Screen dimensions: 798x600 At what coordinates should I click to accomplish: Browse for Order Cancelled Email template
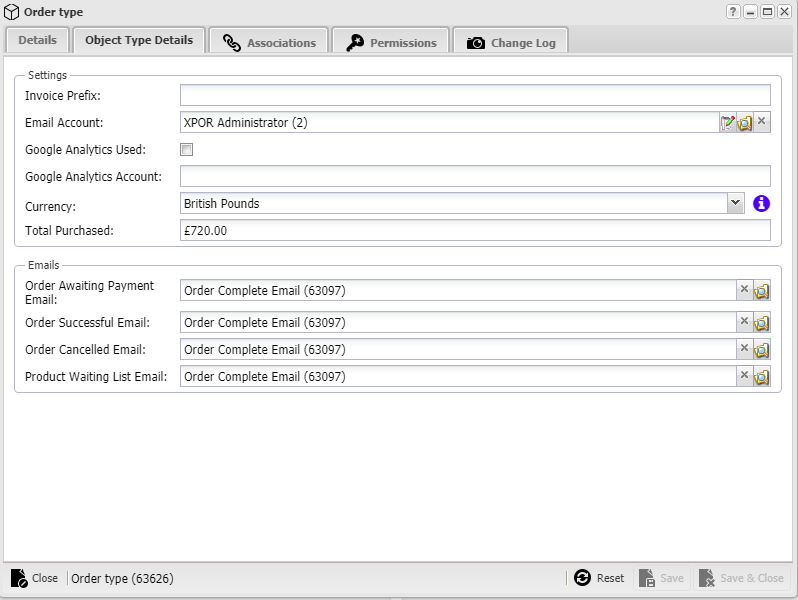coord(762,350)
